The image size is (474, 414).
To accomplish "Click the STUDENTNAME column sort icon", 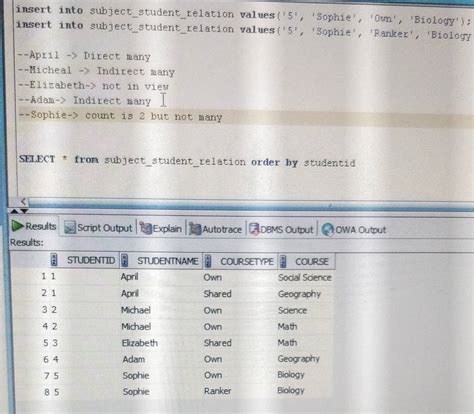I will coord(124,260).
